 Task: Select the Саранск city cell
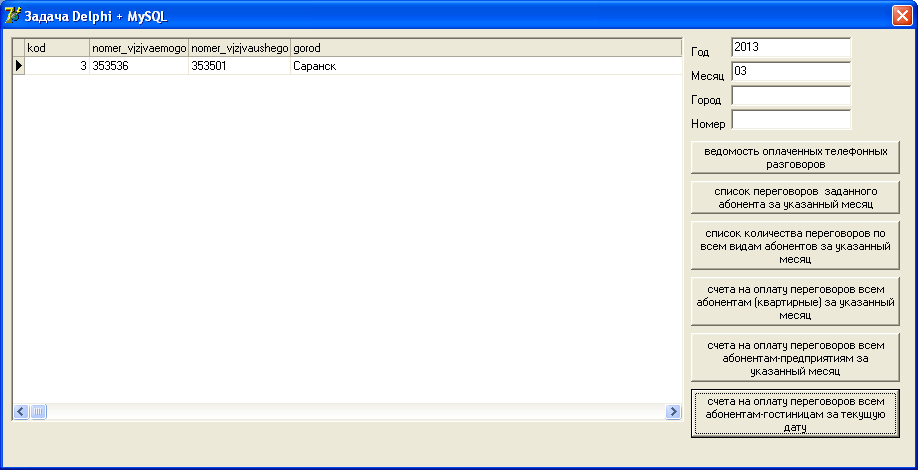[x=486, y=66]
